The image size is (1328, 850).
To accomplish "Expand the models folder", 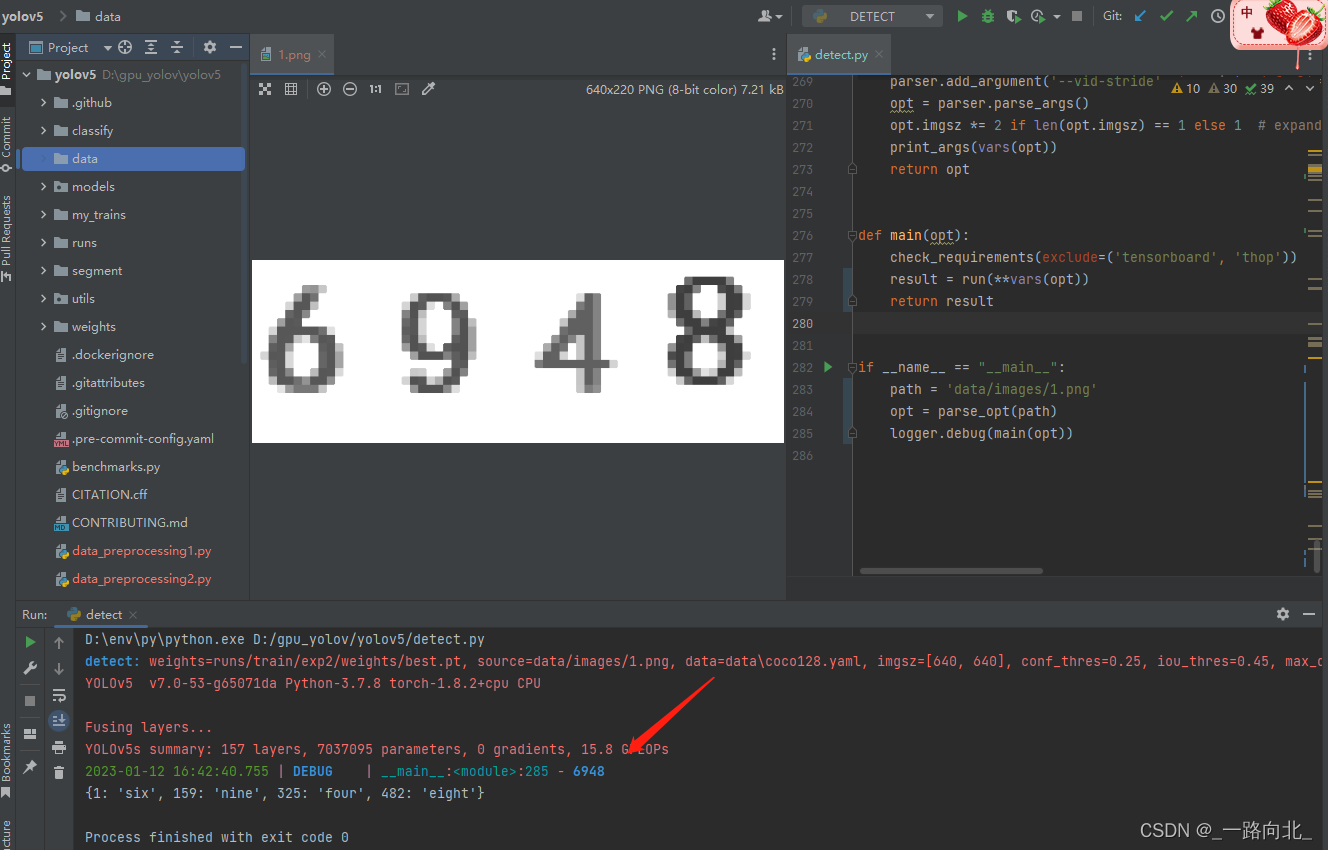I will [x=42, y=186].
